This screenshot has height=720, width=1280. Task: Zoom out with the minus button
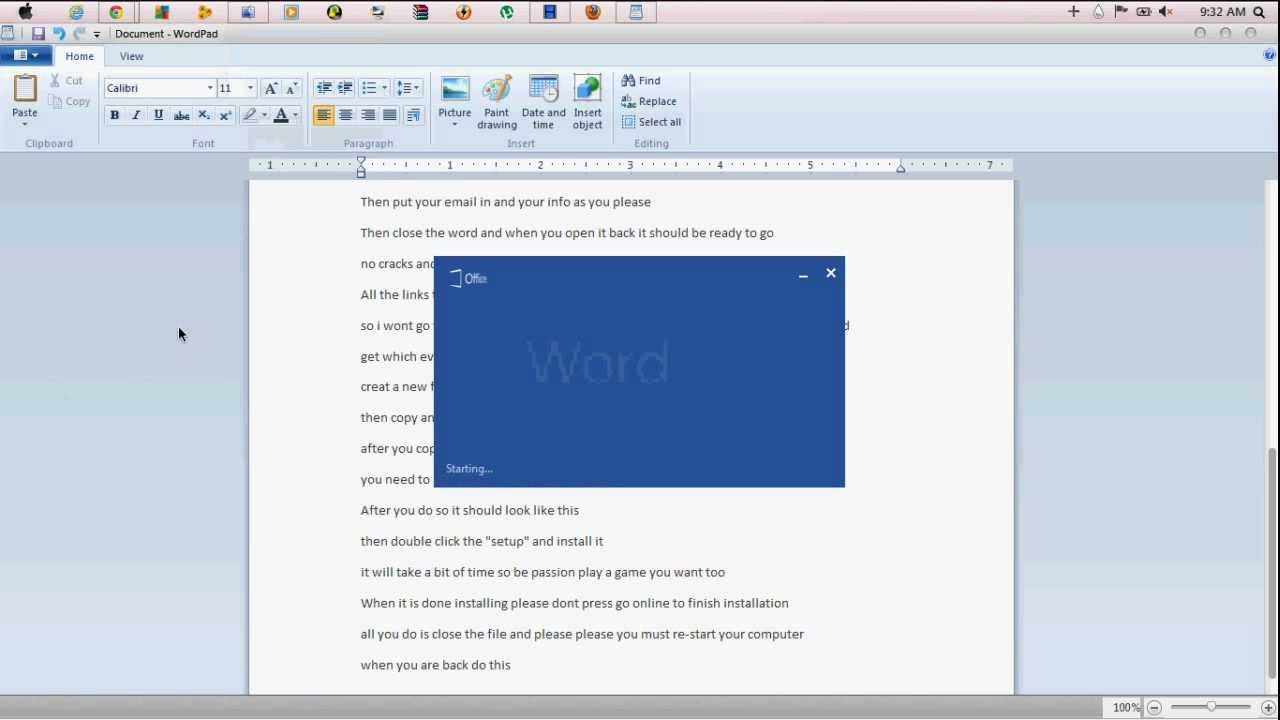(1154, 708)
